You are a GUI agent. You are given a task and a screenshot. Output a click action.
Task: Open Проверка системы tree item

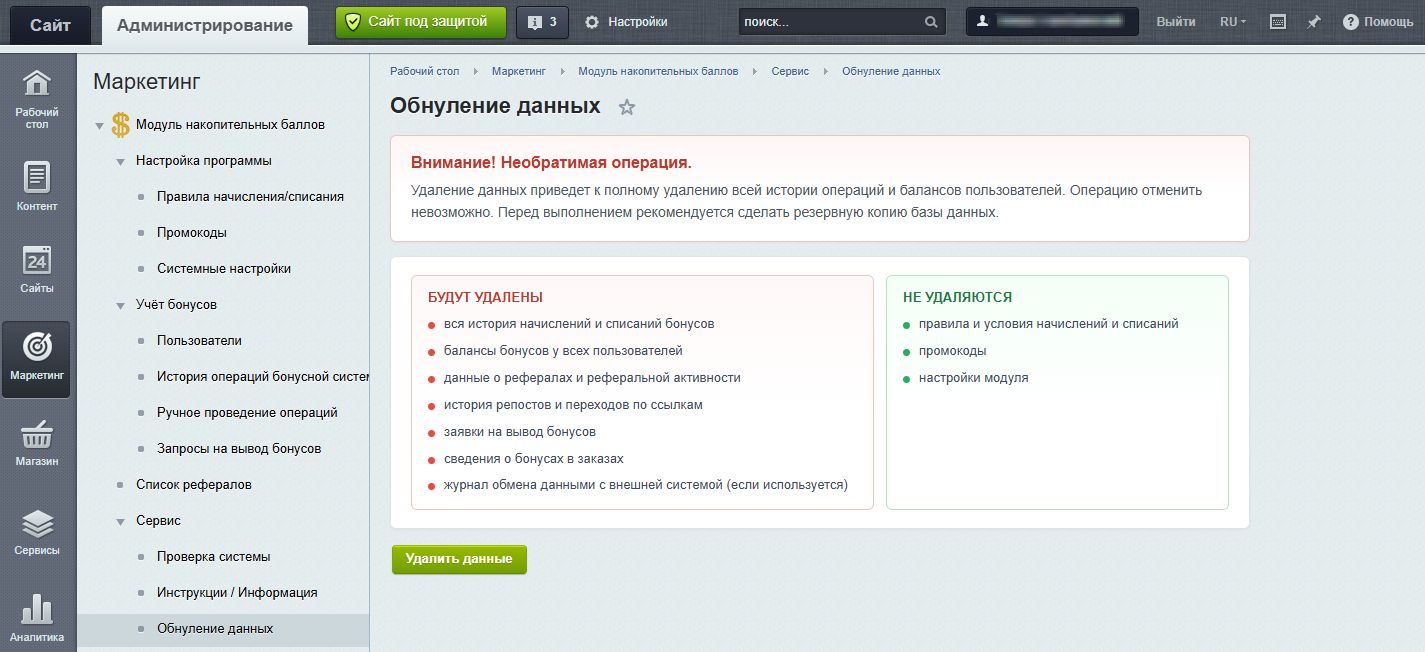[214, 557]
